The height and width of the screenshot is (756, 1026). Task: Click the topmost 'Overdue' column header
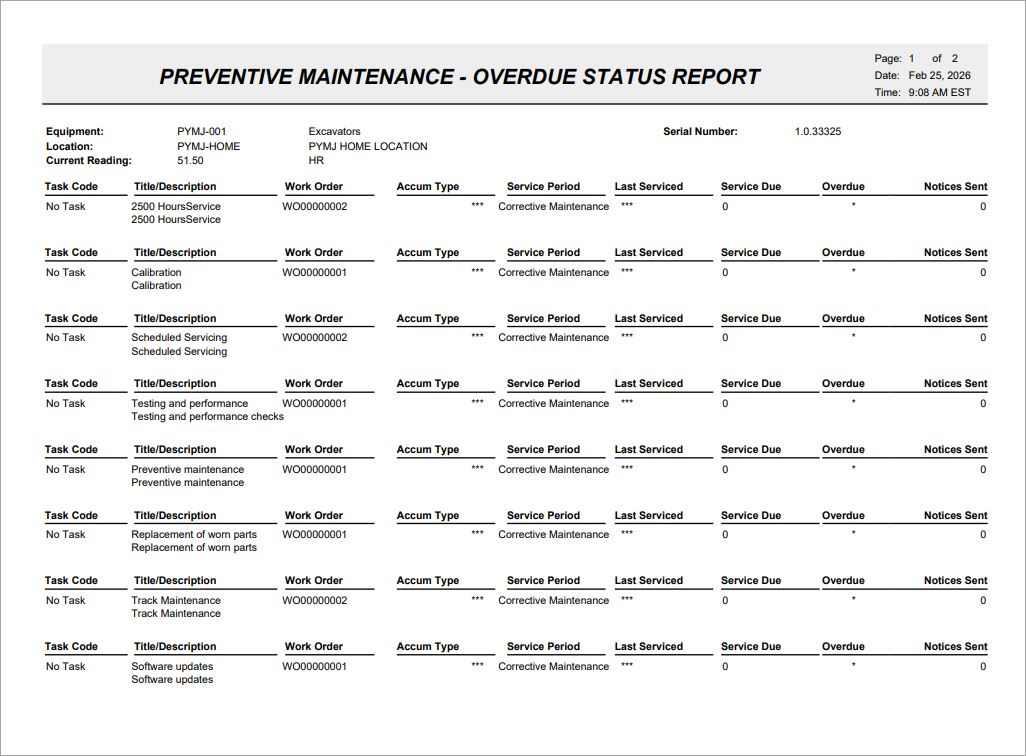tap(843, 187)
